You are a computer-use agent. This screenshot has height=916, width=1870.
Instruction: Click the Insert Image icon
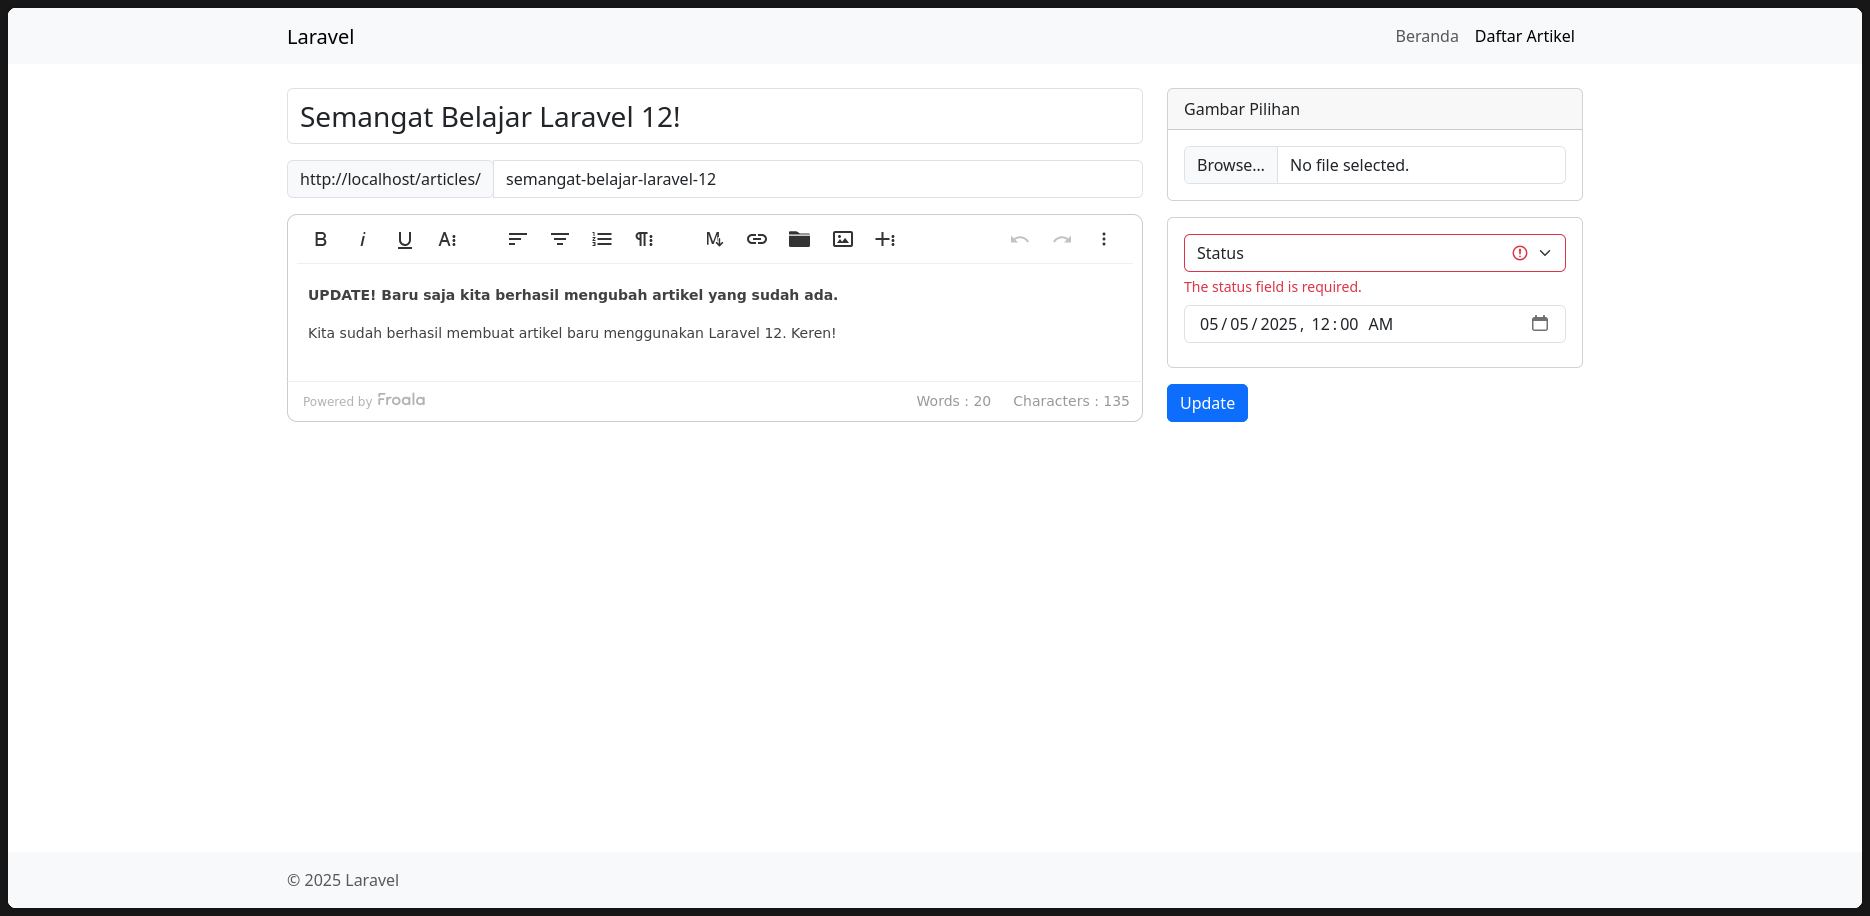[x=843, y=239]
